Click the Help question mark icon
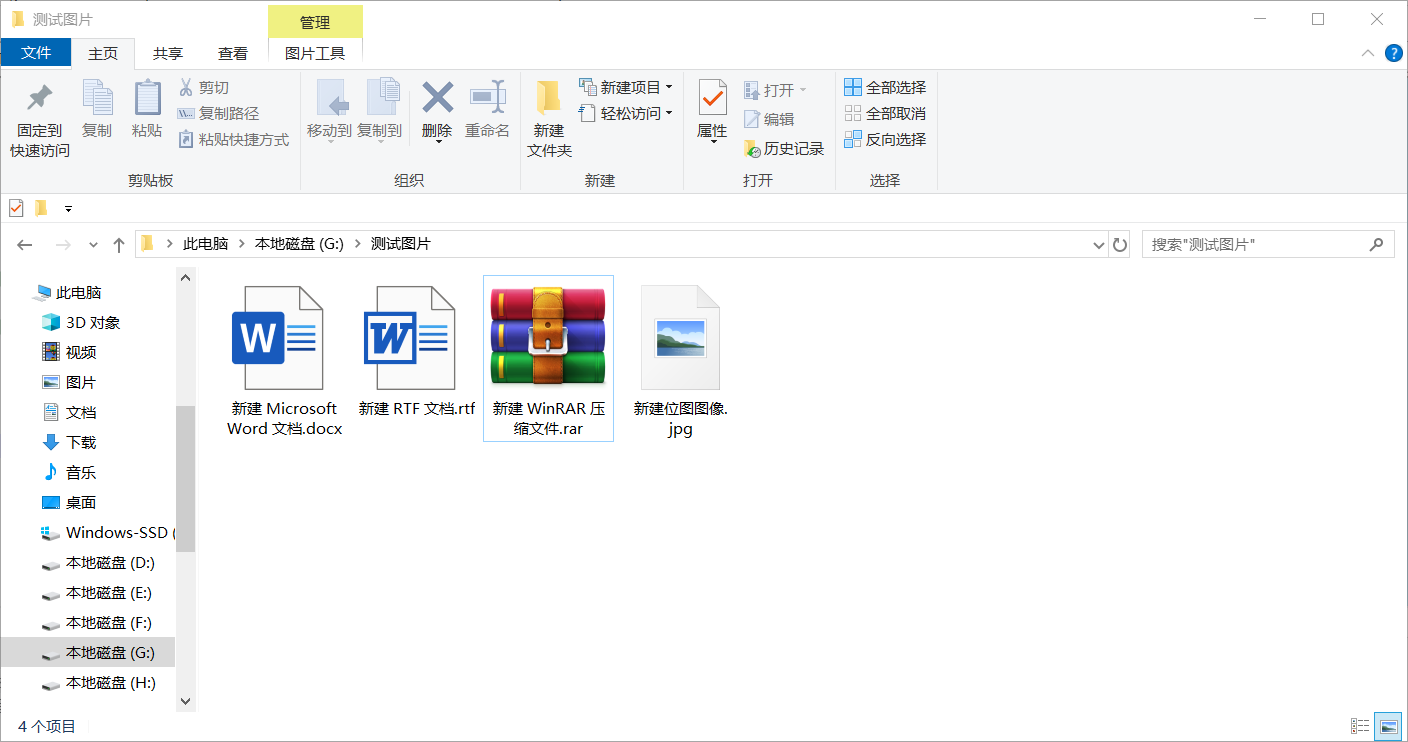Screen dimensions: 1408x742 click(1393, 53)
